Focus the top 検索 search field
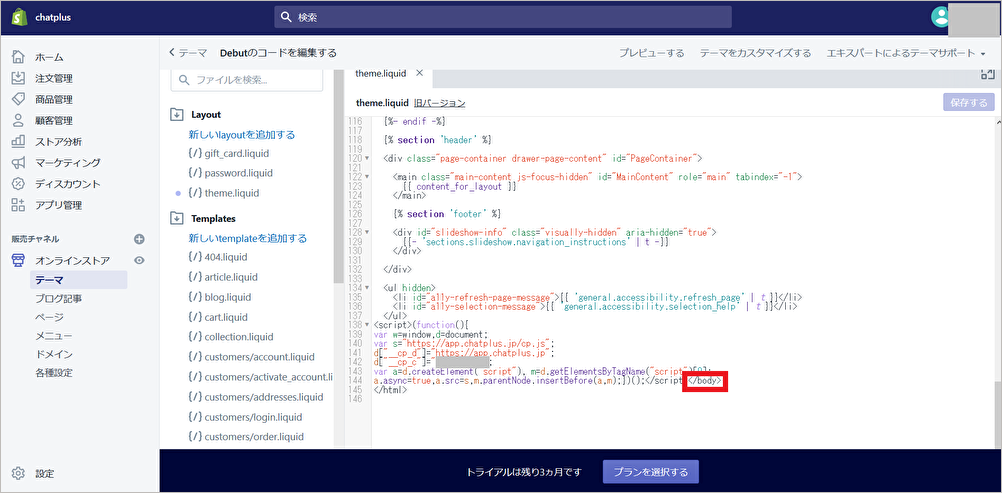Screen dimensions: 1002x493 pyautogui.click(x=503, y=17)
